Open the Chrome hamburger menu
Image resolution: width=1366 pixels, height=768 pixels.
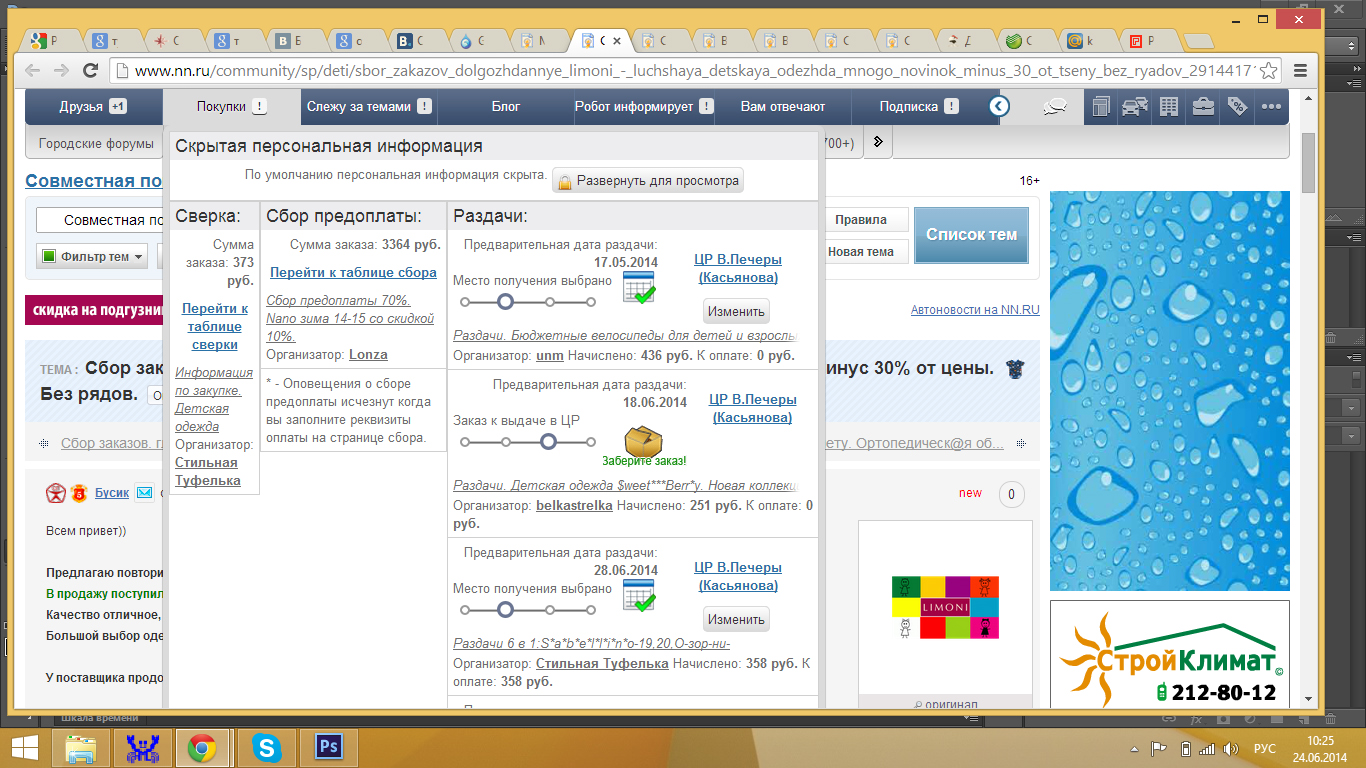tap(1300, 71)
